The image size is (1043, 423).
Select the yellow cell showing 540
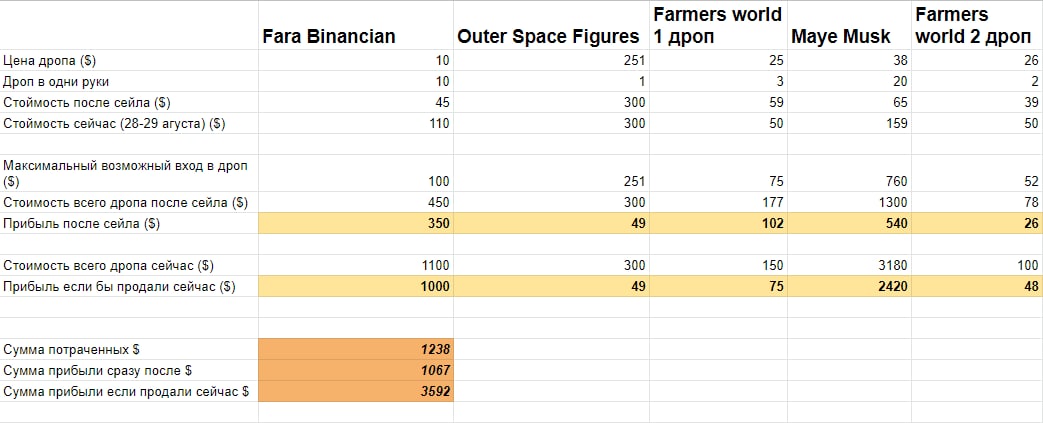[850, 223]
